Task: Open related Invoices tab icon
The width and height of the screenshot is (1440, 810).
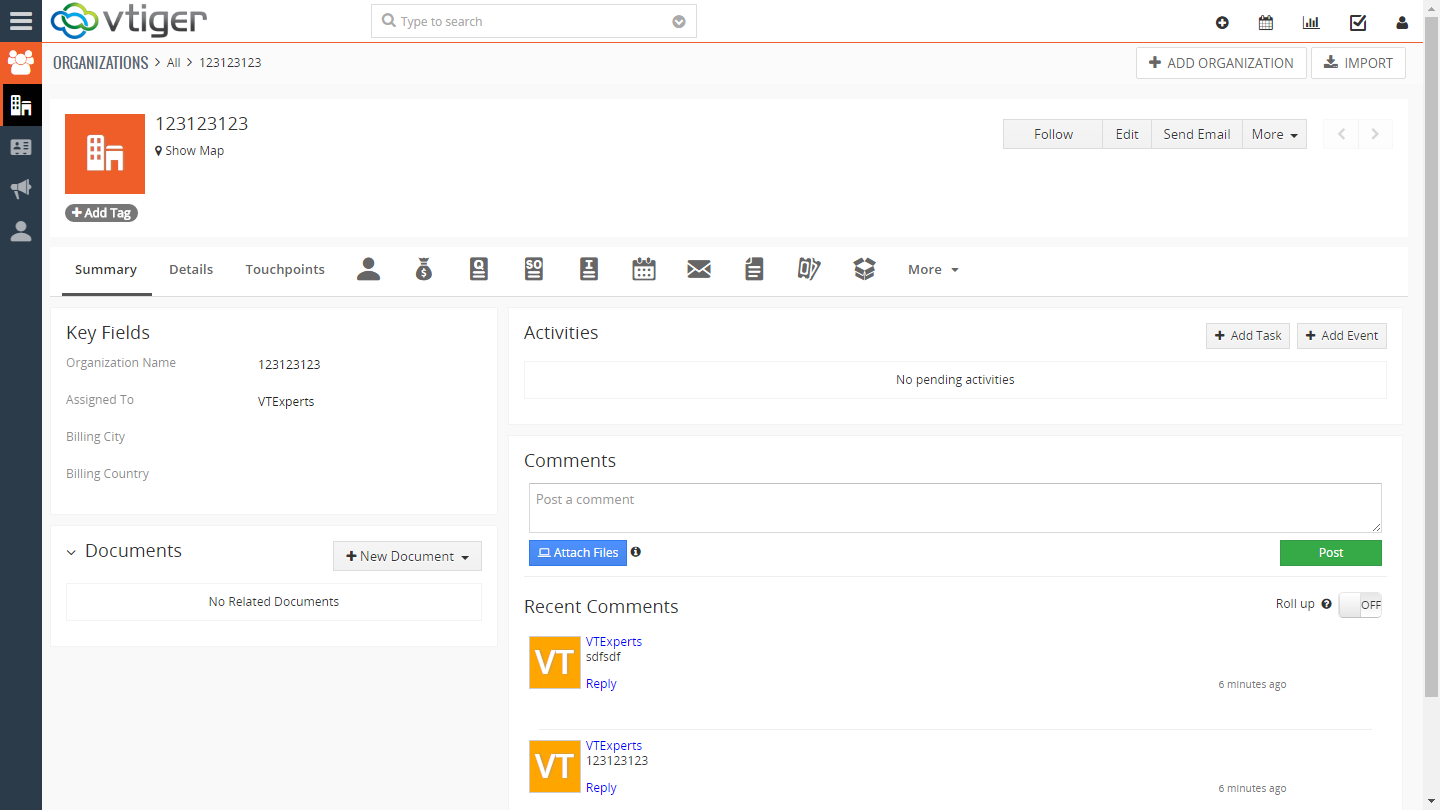Action: [x=589, y=269]
